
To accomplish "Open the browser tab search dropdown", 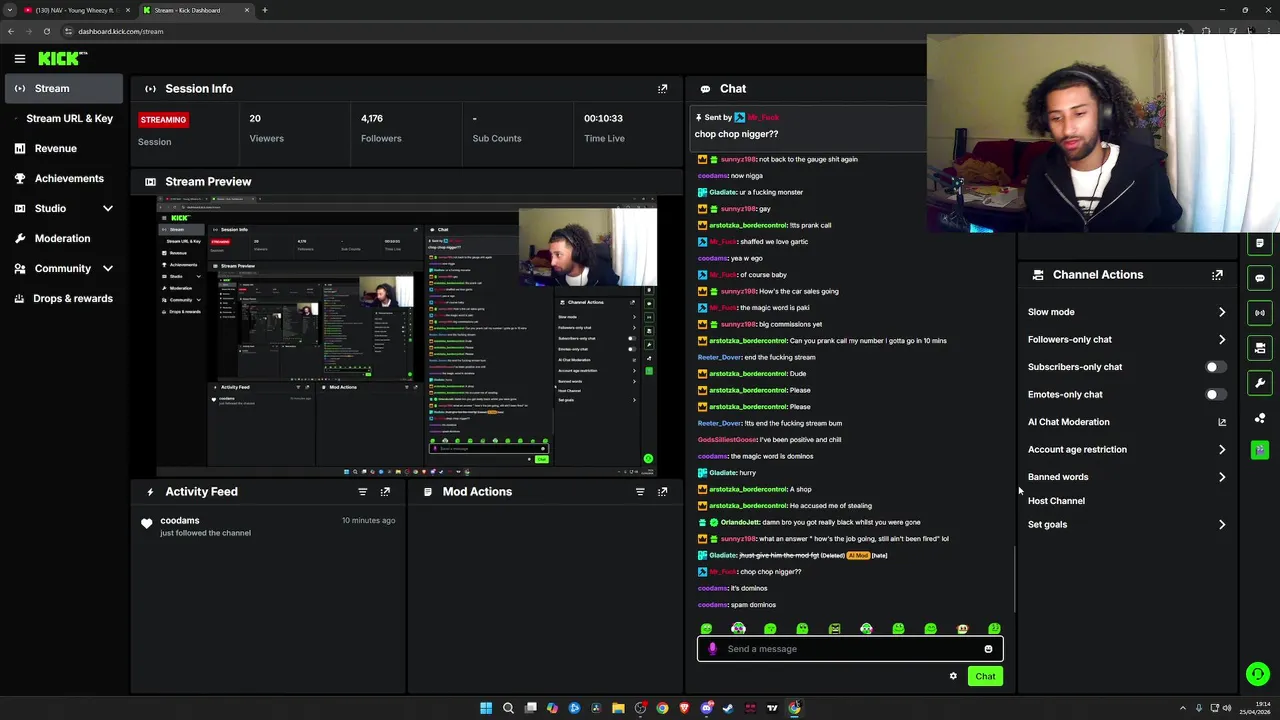I will (10, 10).
